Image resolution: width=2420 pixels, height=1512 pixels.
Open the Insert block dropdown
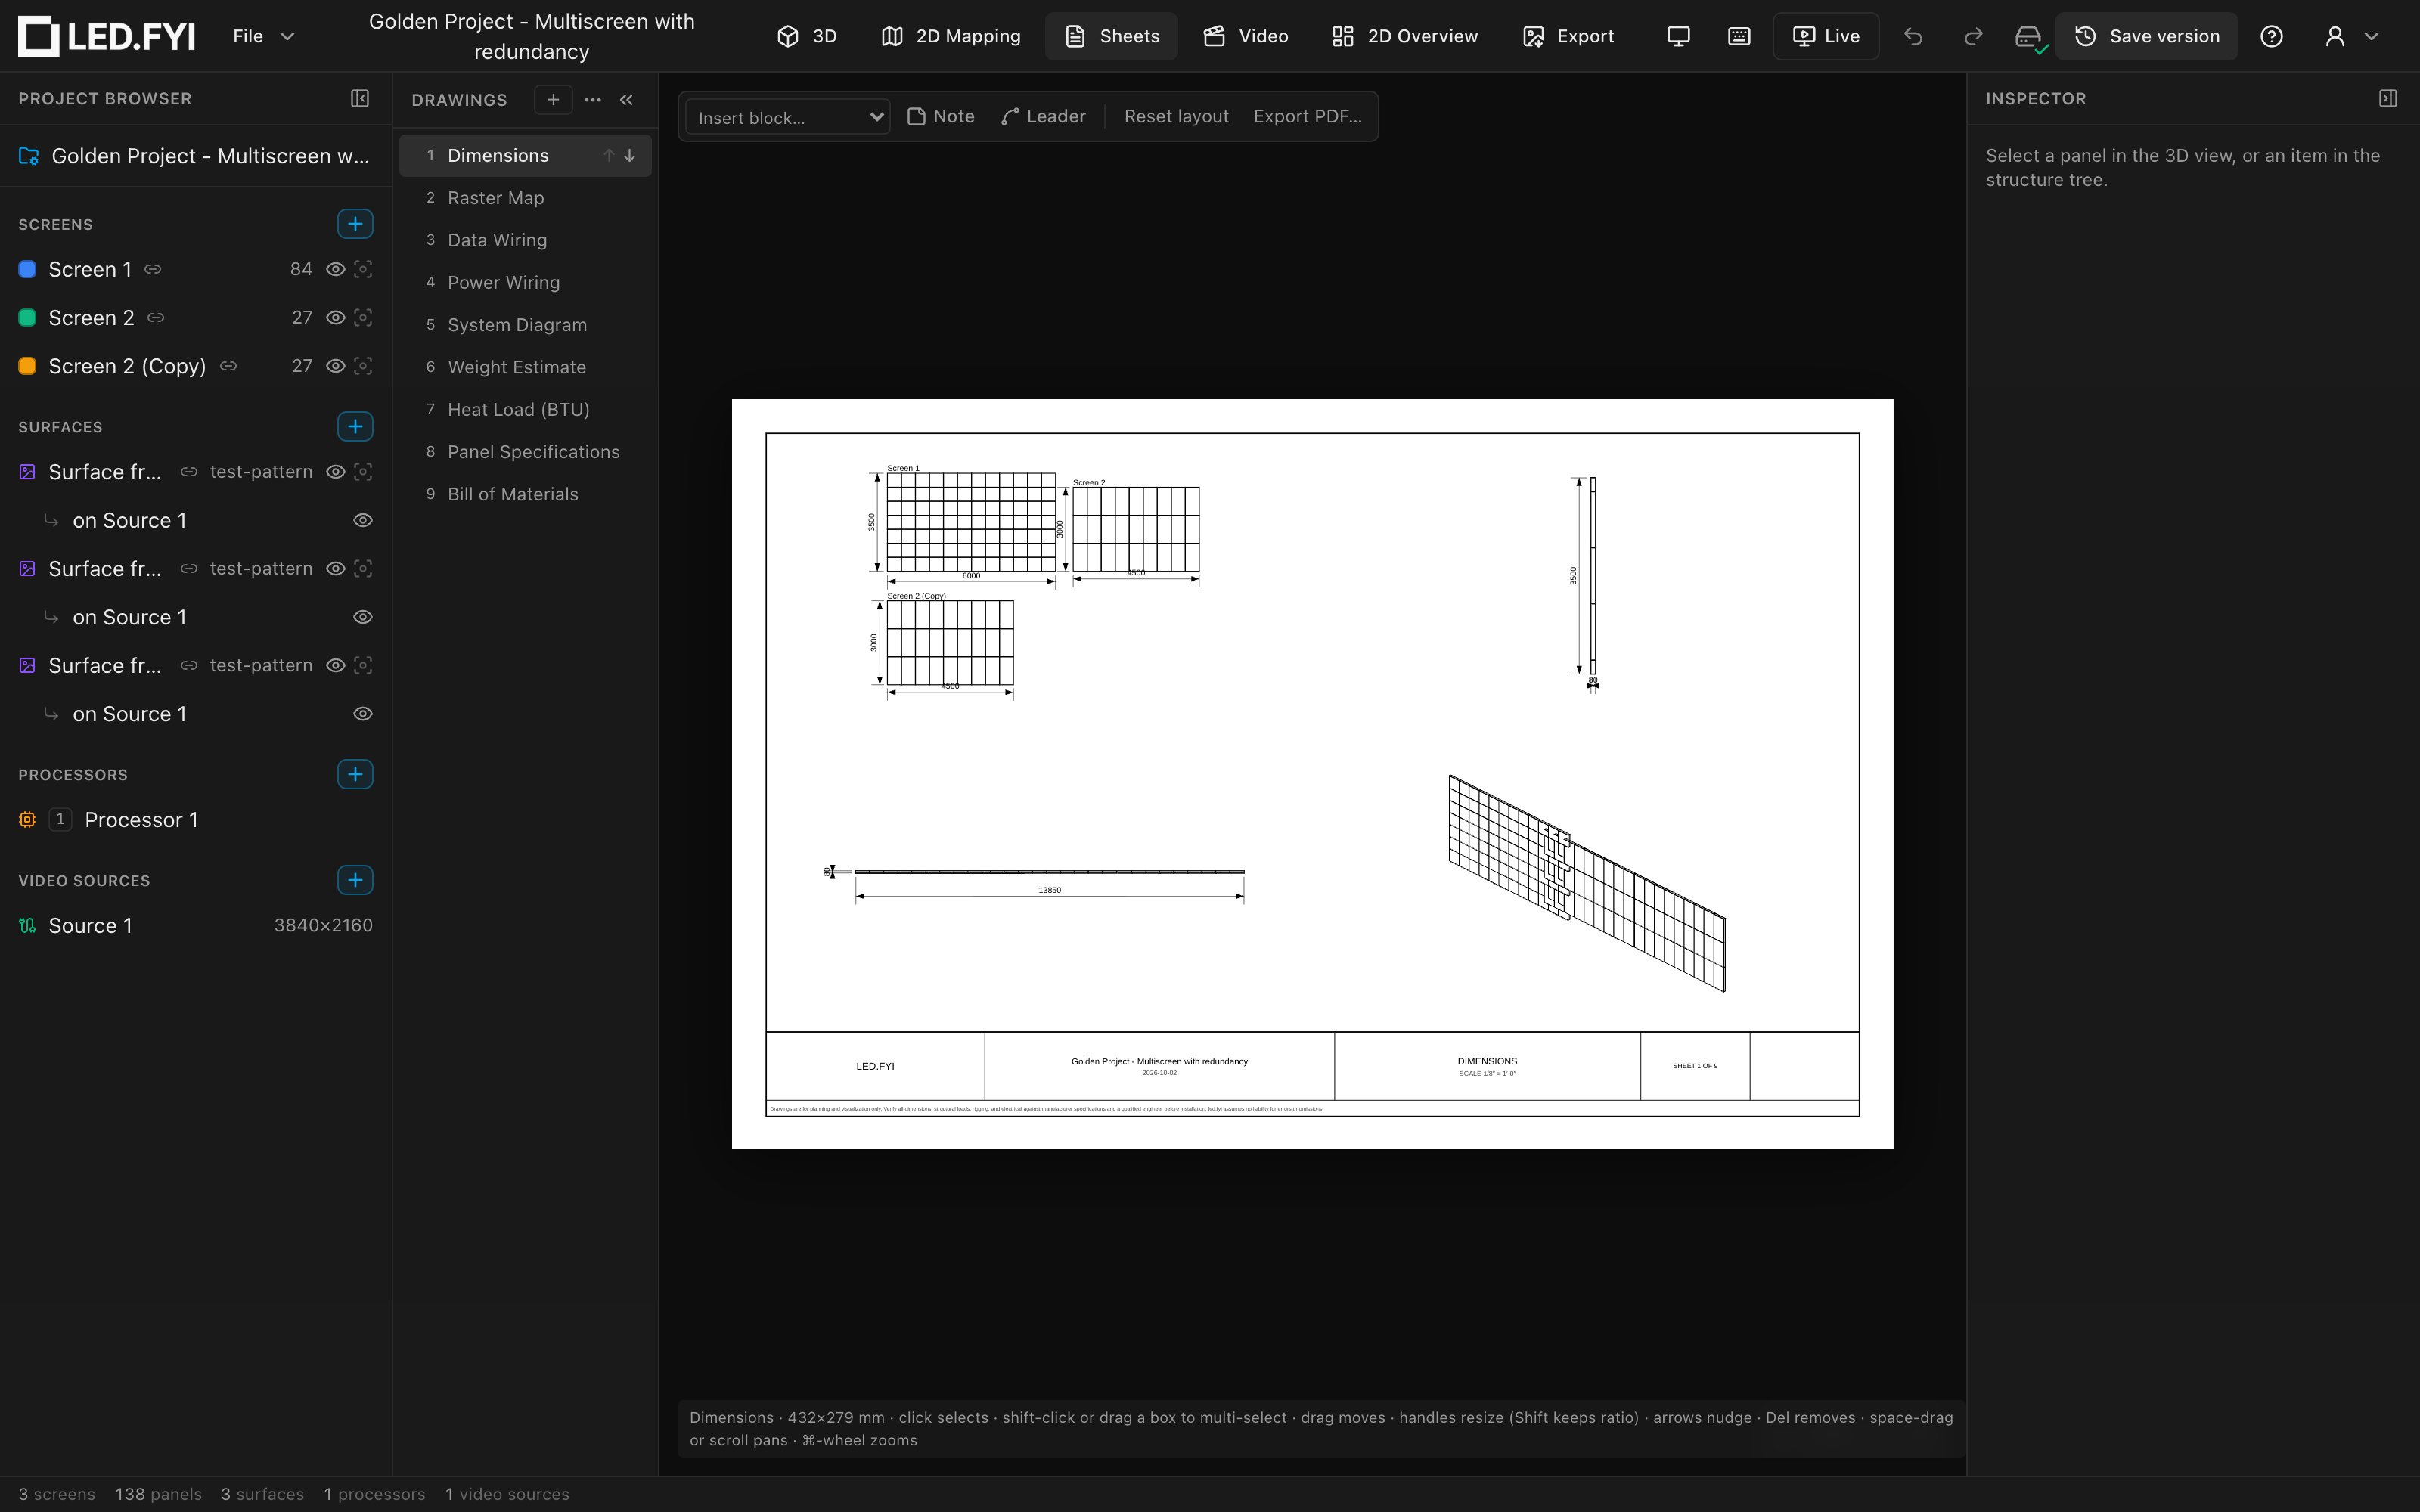coord(788,117)
